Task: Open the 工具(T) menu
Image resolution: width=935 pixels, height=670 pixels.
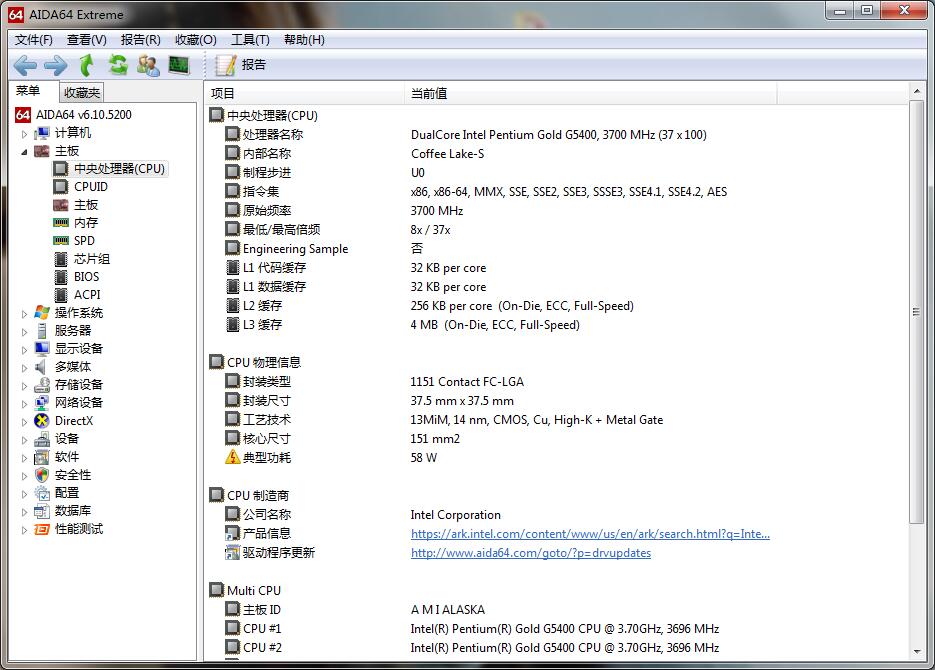Action: click(x=250, y=40)
